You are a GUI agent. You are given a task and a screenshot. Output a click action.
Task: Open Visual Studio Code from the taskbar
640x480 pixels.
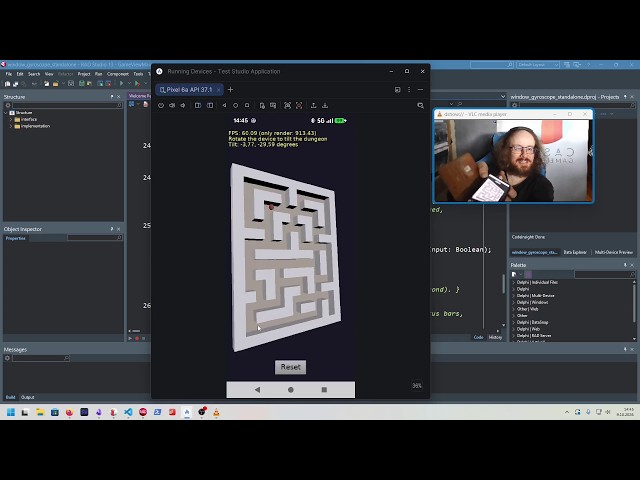point(128,412)
